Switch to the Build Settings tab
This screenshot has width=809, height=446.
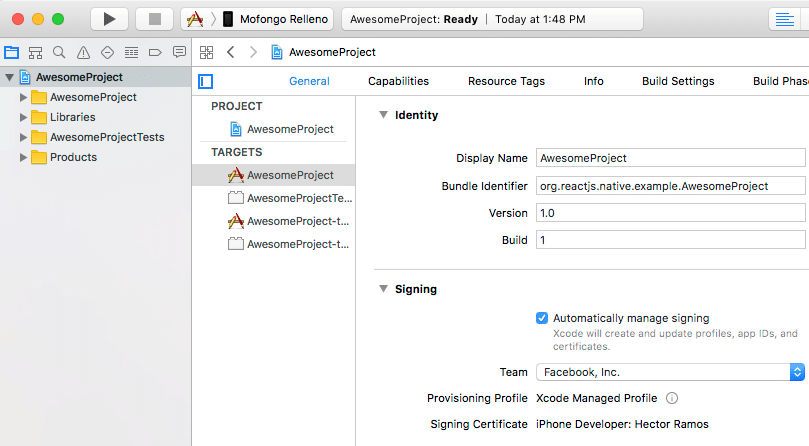tap(677, 81)
